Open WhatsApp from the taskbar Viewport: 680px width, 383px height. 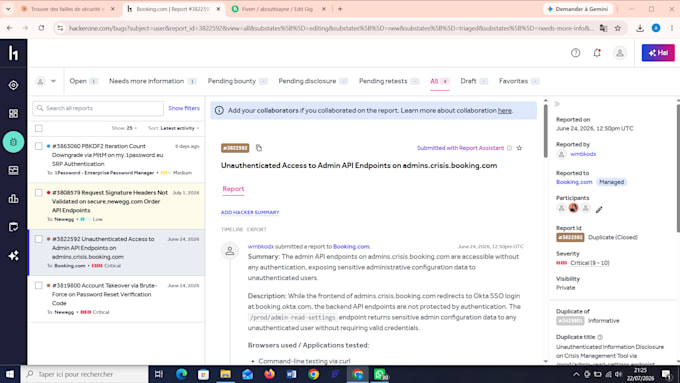pyautogui.click(x=380, y=374)
